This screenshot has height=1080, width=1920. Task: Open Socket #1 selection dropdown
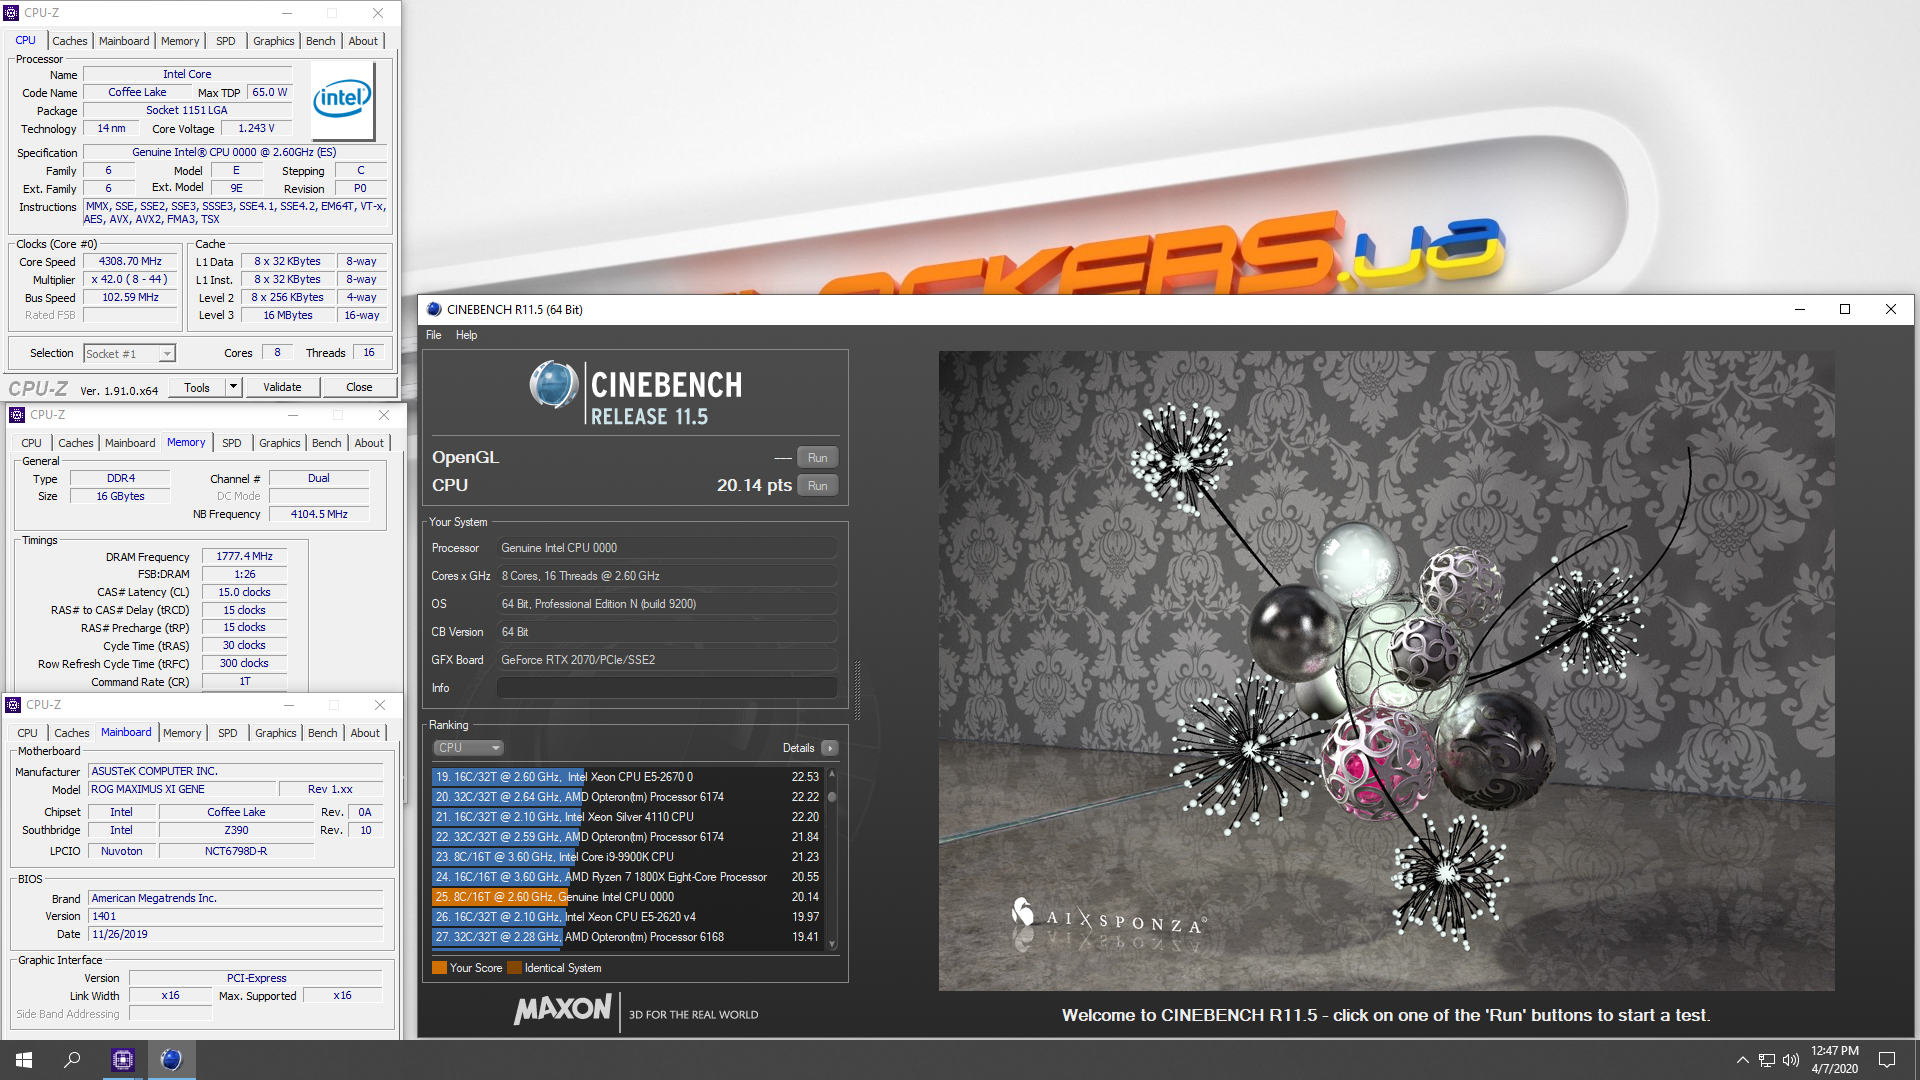click(x=130, y=353)
